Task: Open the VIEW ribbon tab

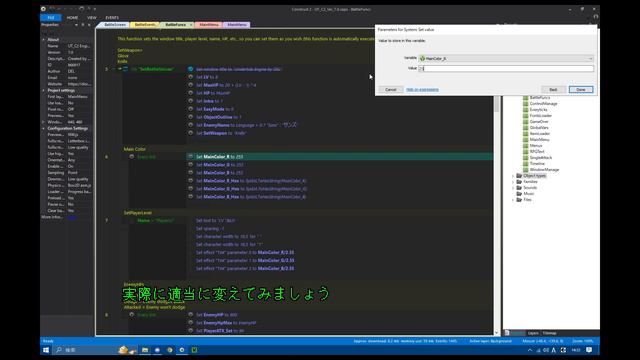Action: click(x=92, y=18)
